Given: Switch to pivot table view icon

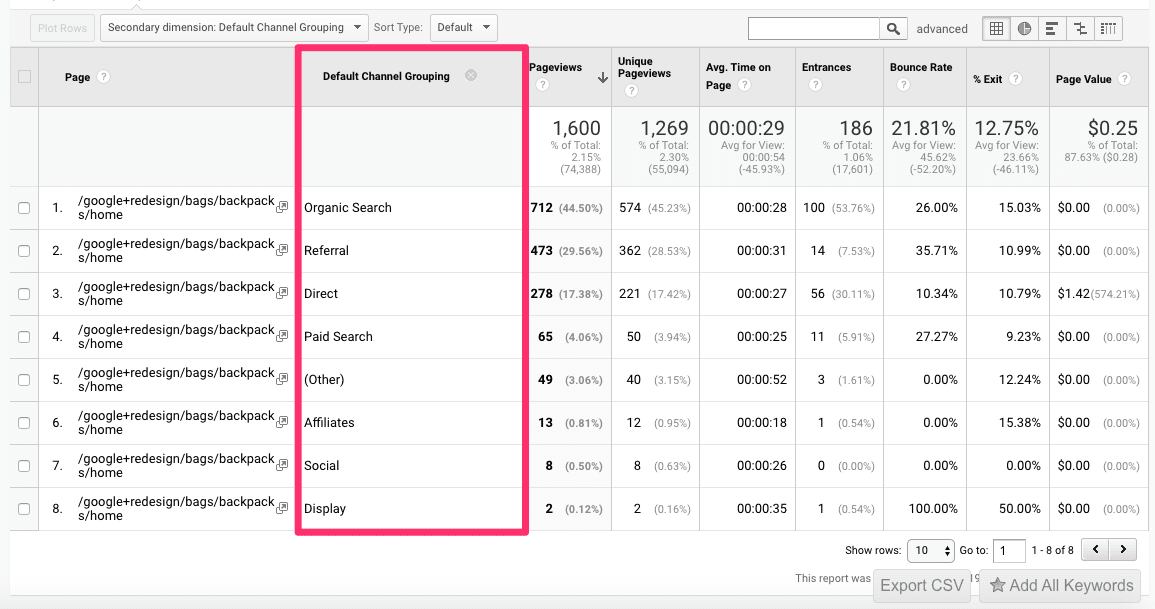Looking at the screenshot, I should 1108,29.
